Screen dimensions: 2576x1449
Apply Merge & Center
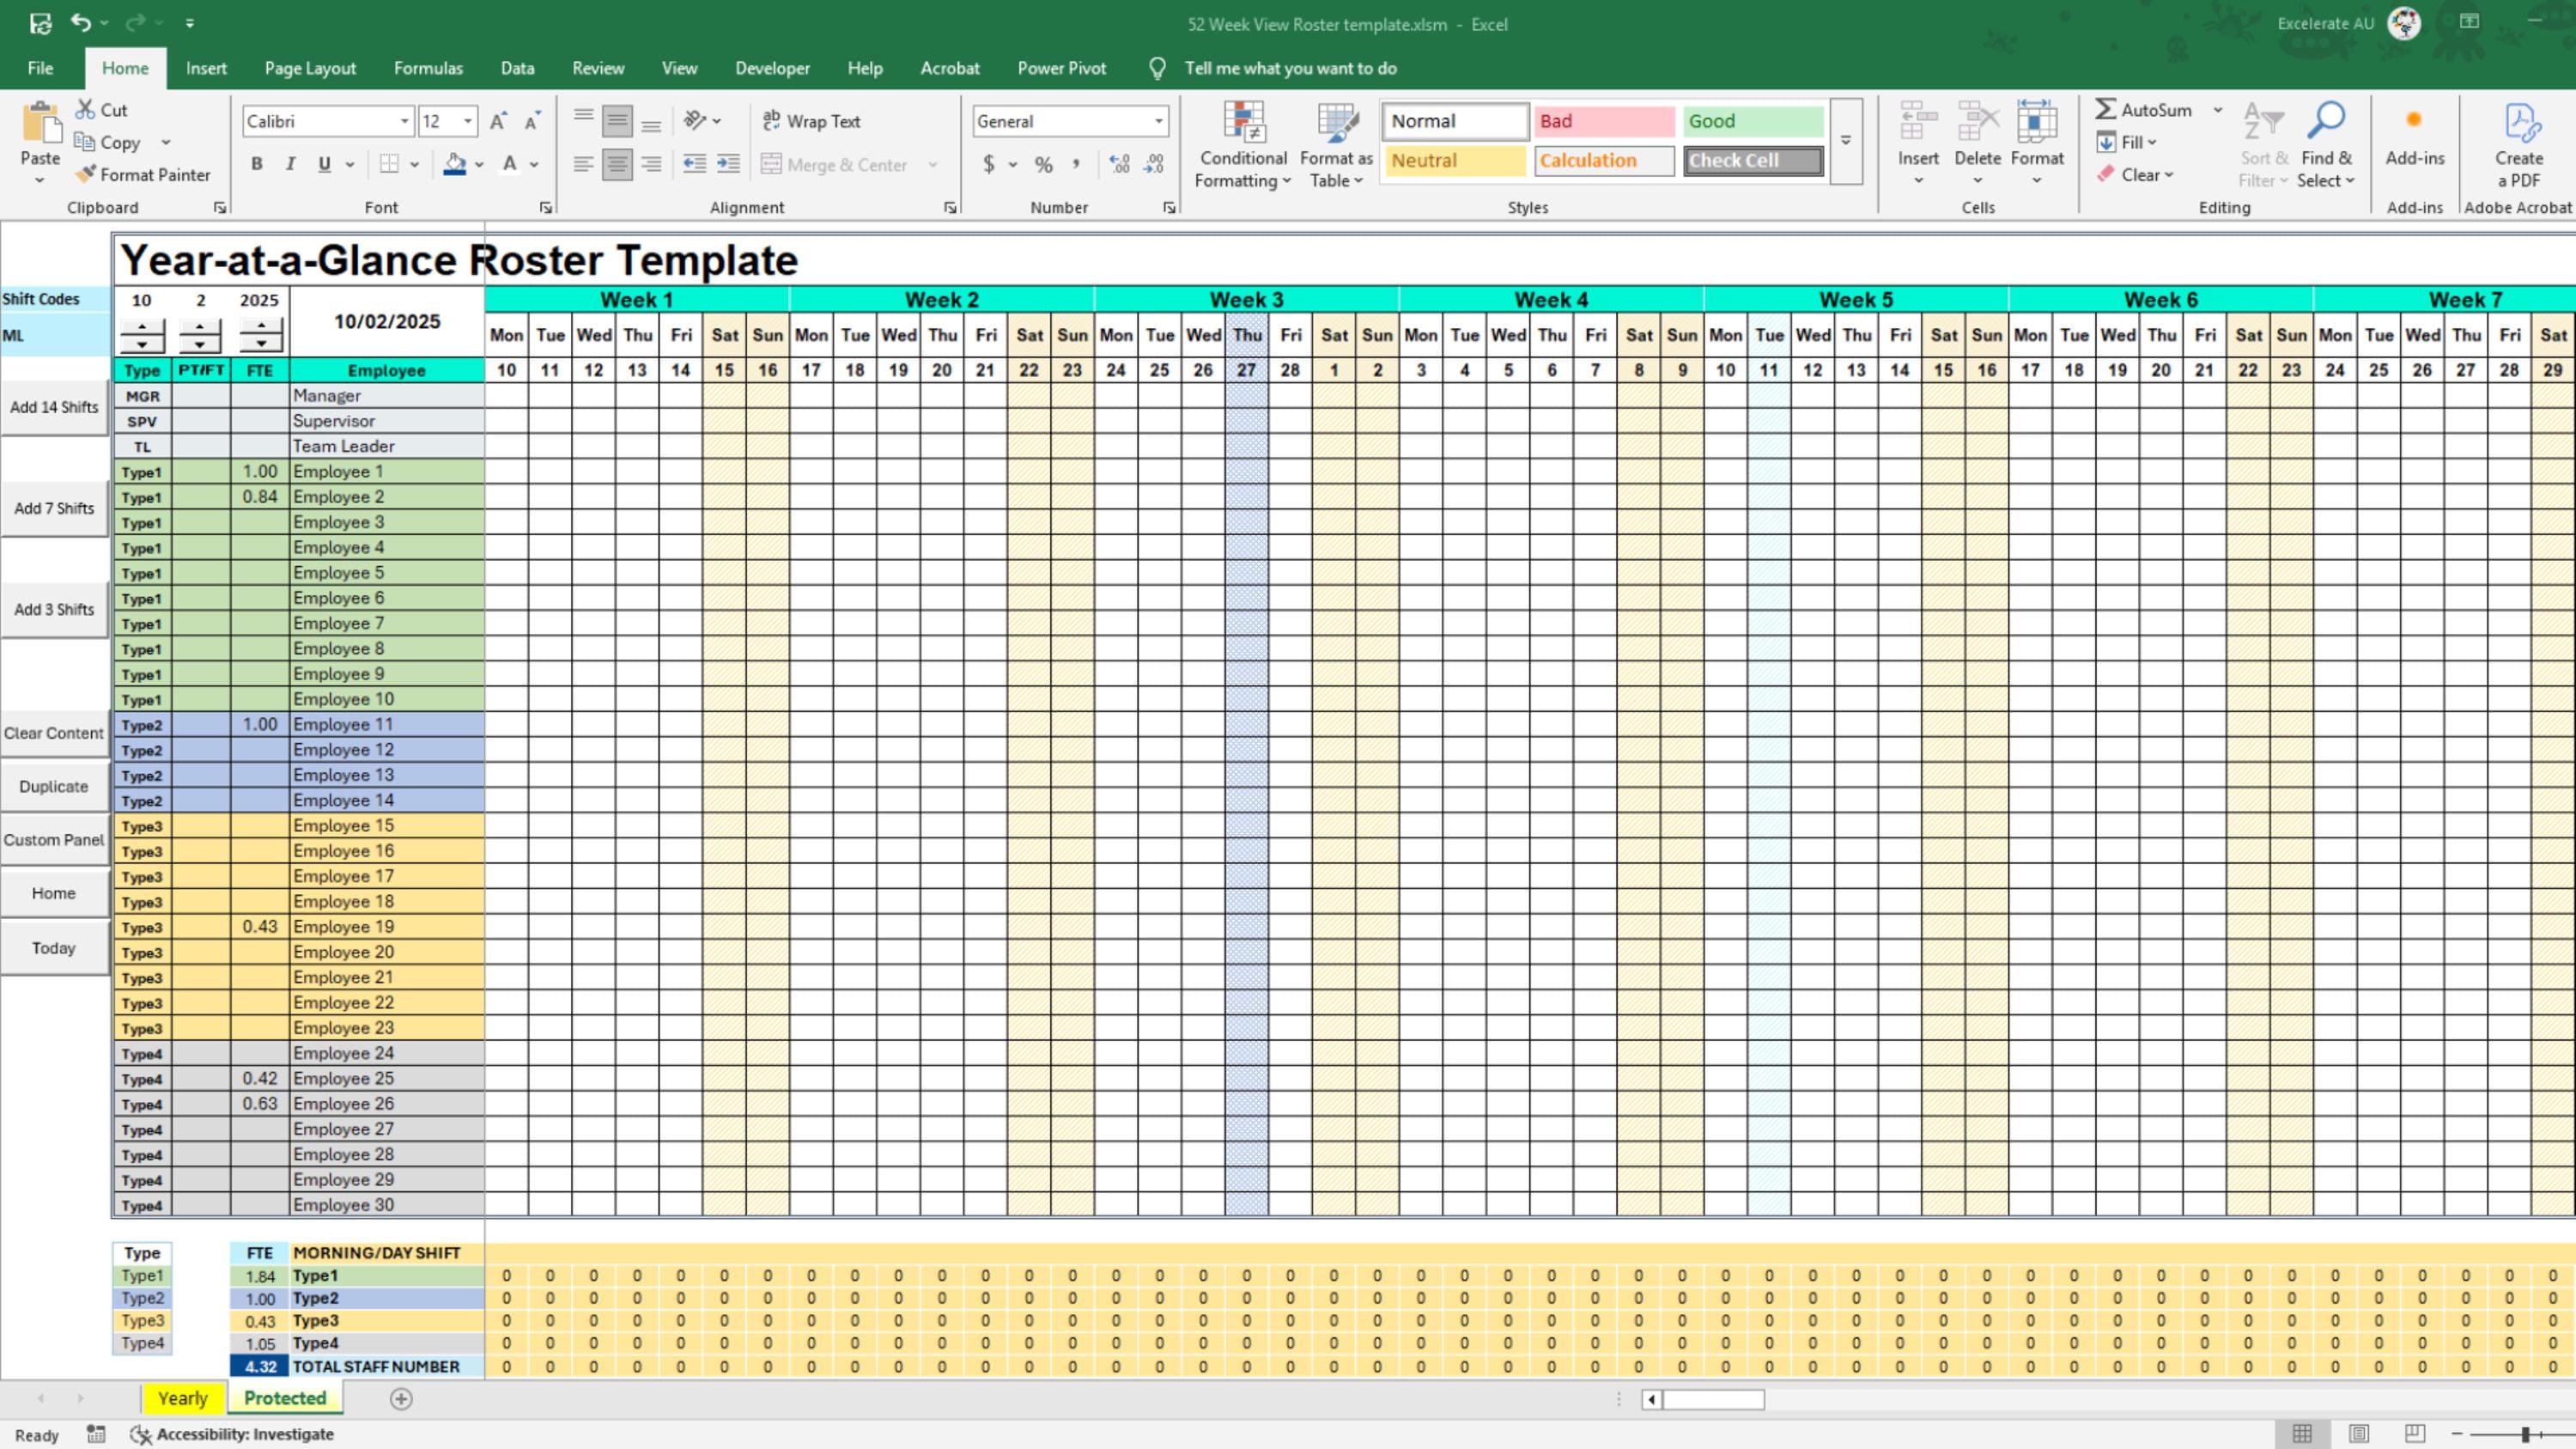click(838, 164)
